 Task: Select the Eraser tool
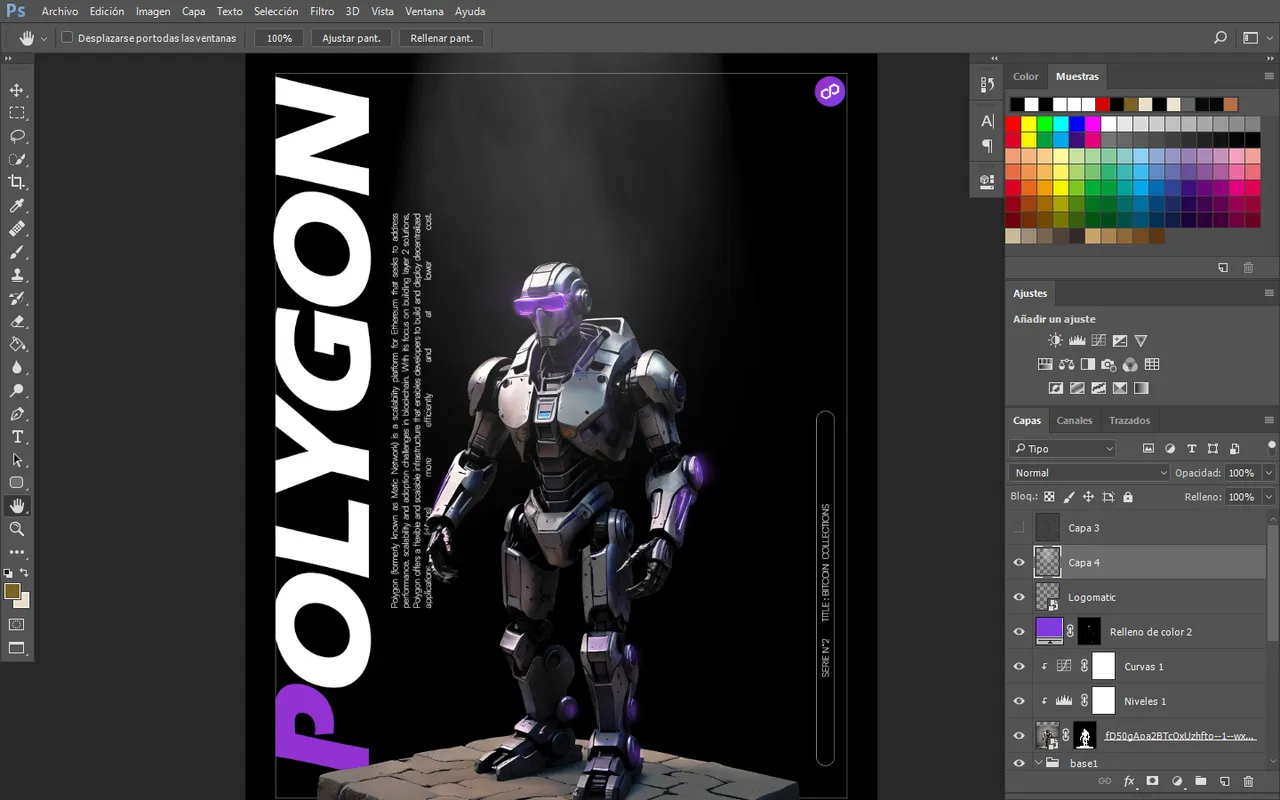[17, 321]
